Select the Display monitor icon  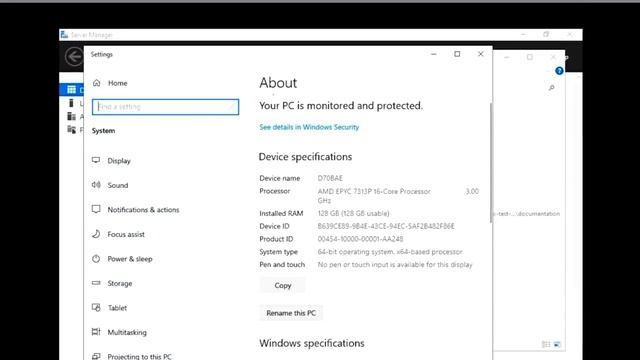[96, 160]
